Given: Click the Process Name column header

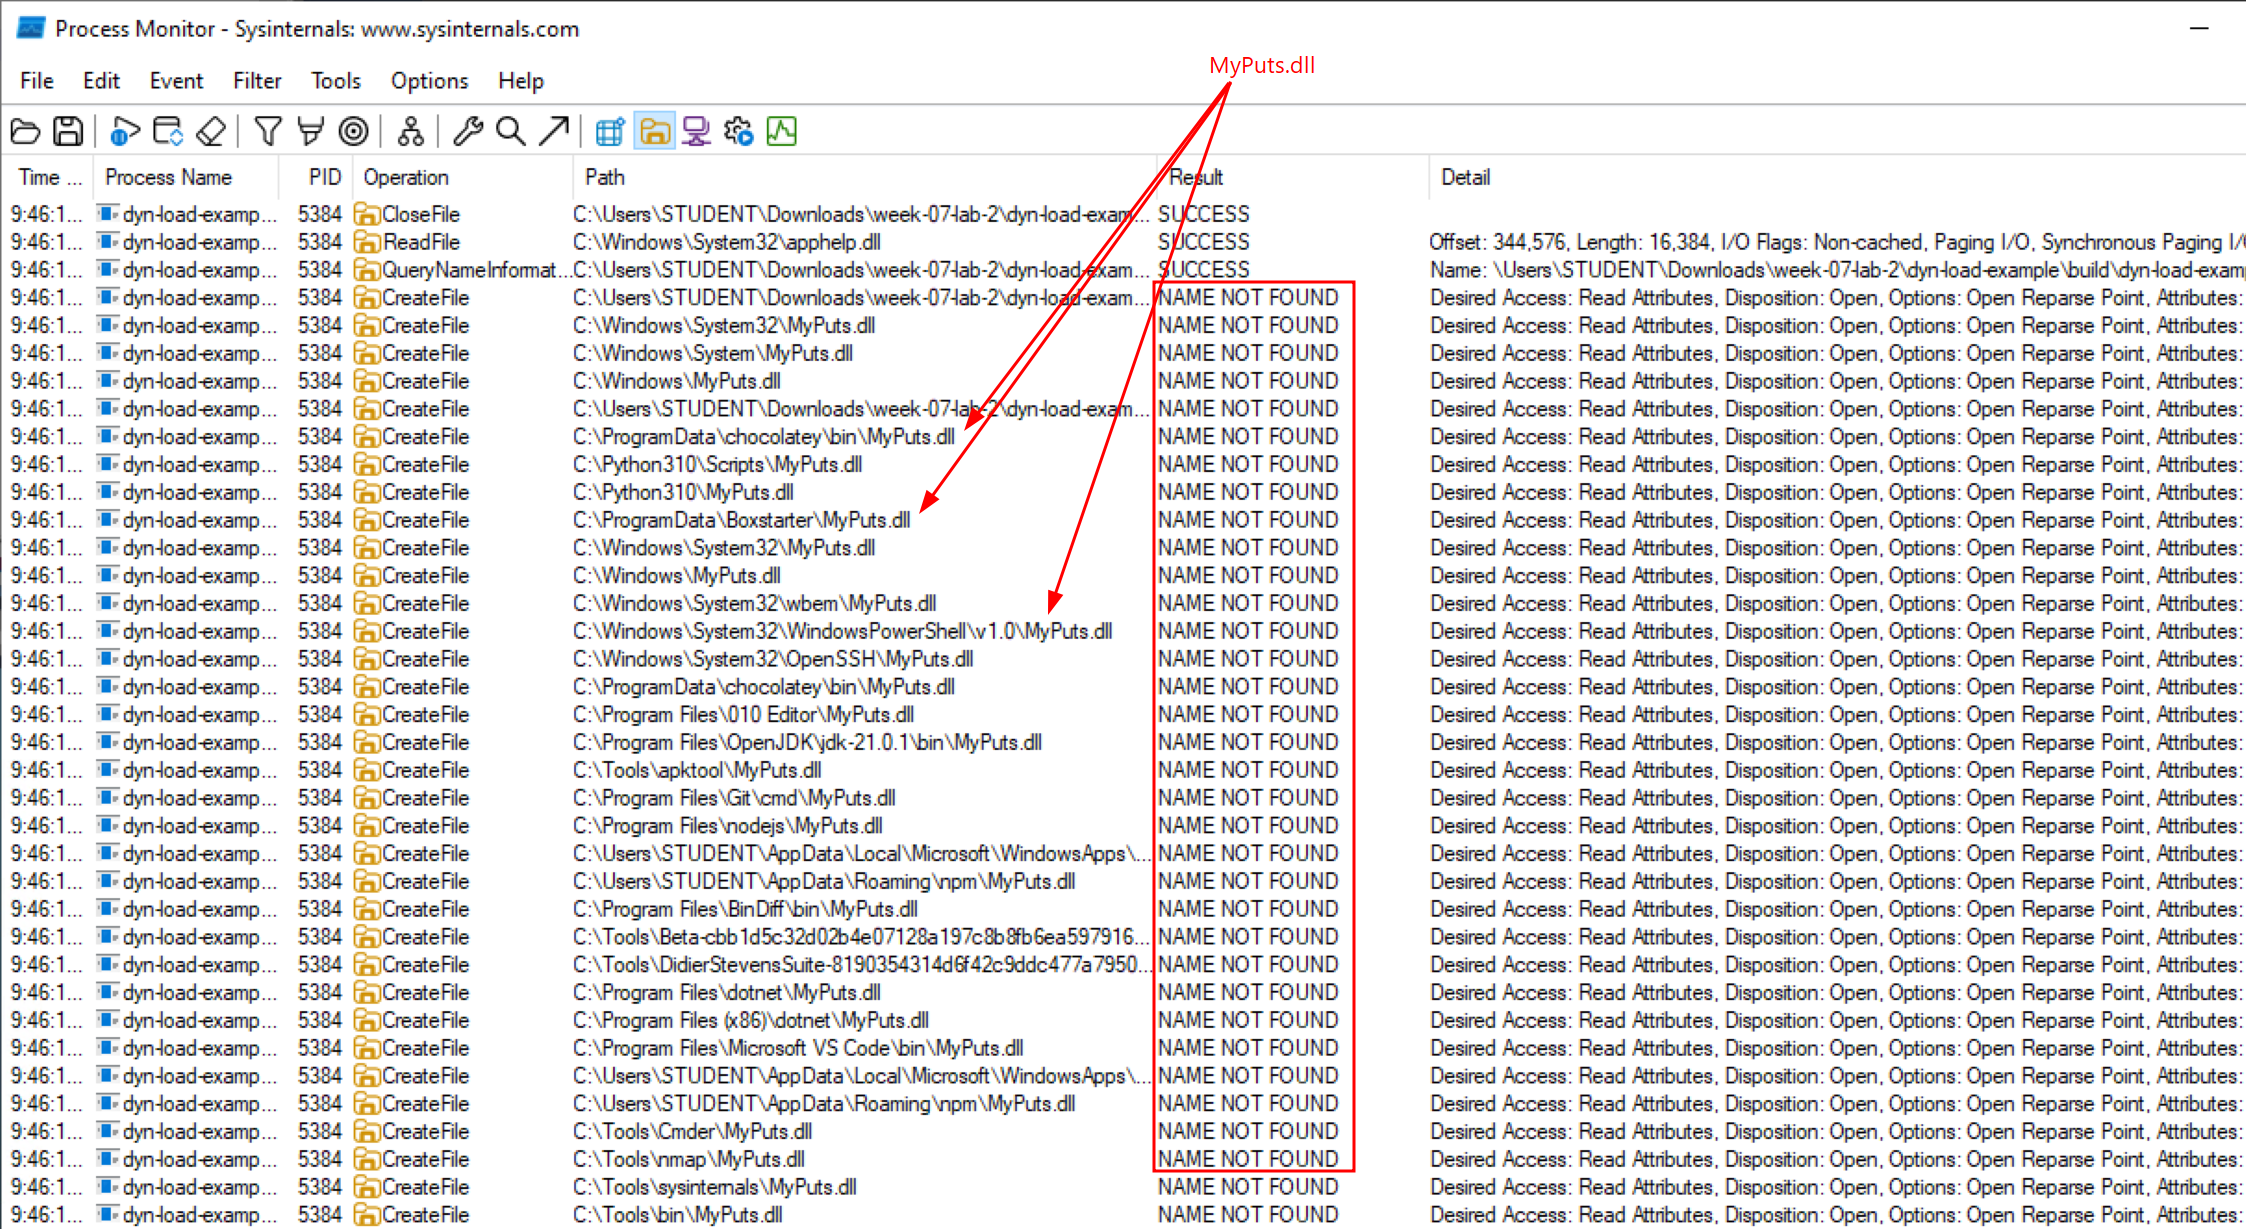Looking at the screenshot, I should tap(168, 177).
